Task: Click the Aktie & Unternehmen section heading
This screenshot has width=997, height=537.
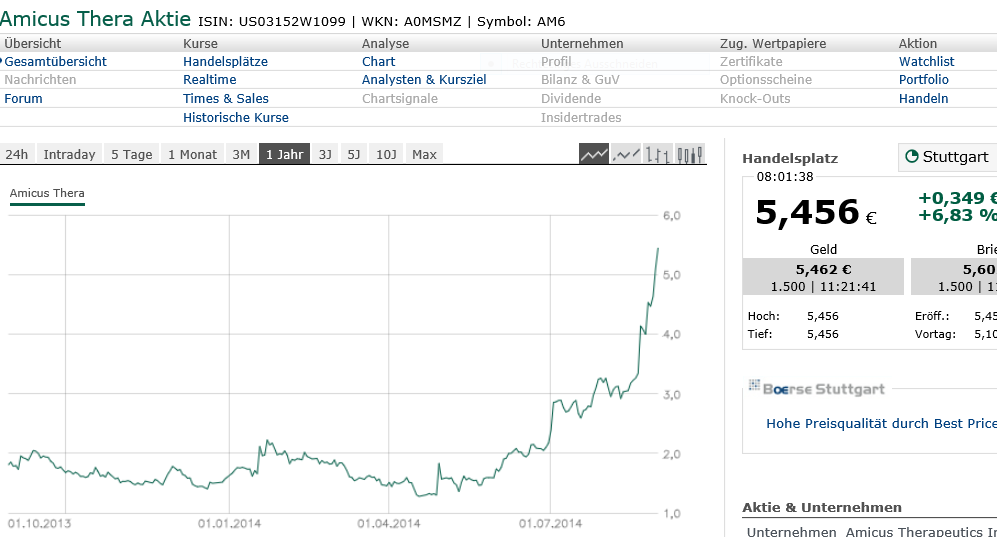Action: click(x=822, y=507)
